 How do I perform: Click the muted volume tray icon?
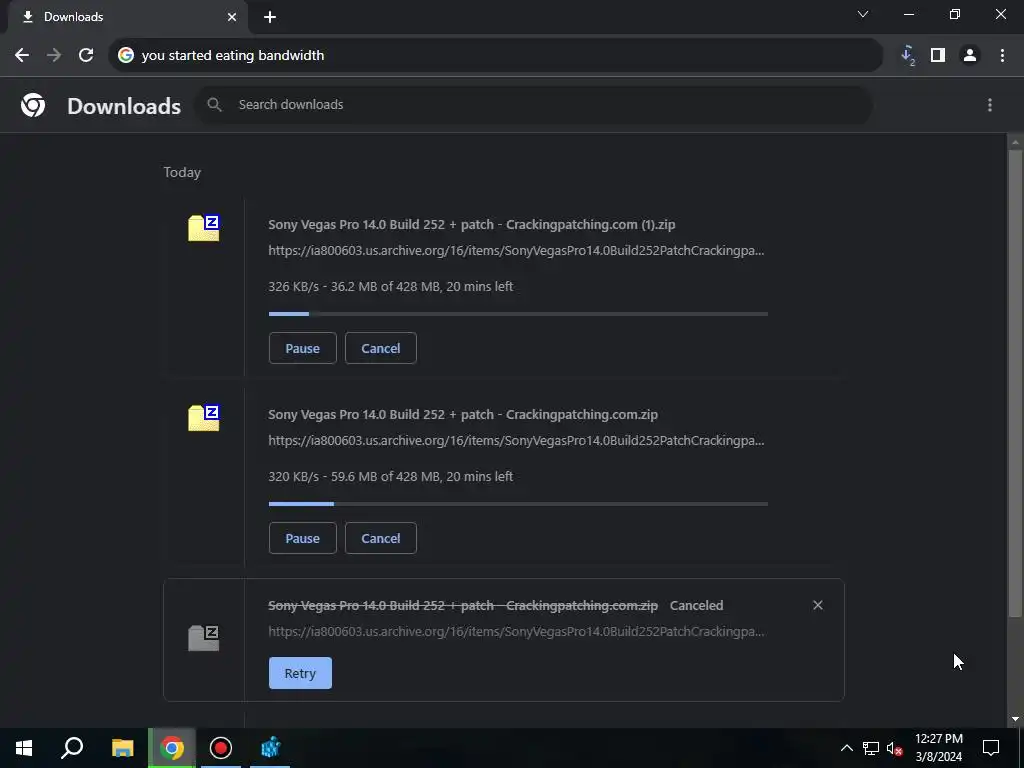tap(895, 748)
